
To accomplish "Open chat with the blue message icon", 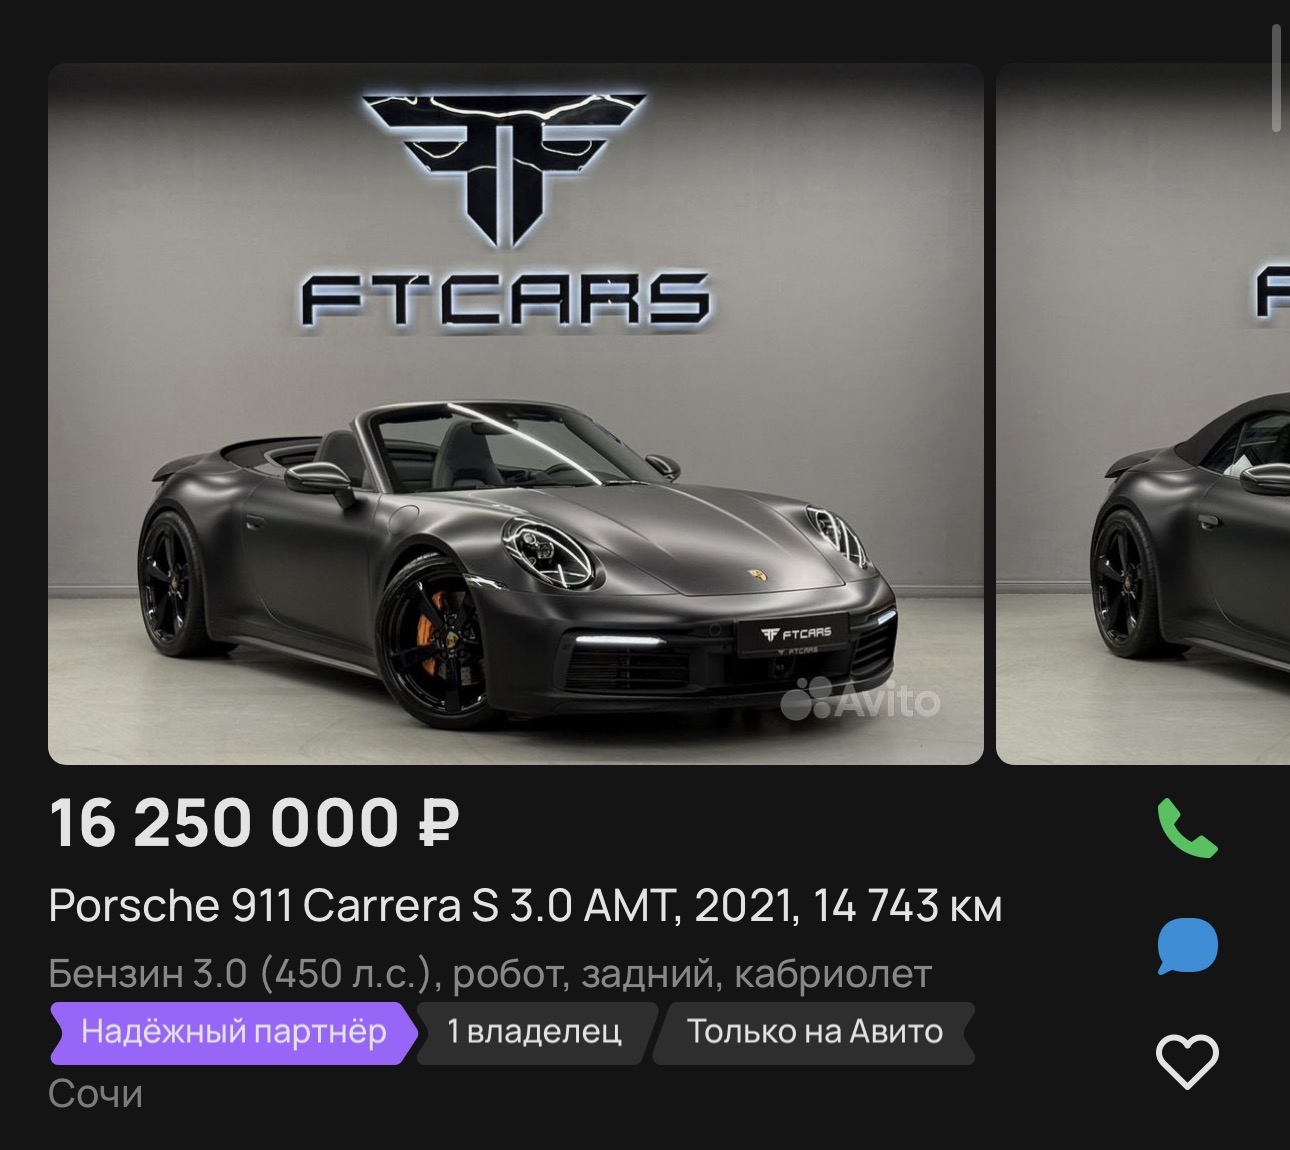I will pyautogui.click(x=1187, y=946).
